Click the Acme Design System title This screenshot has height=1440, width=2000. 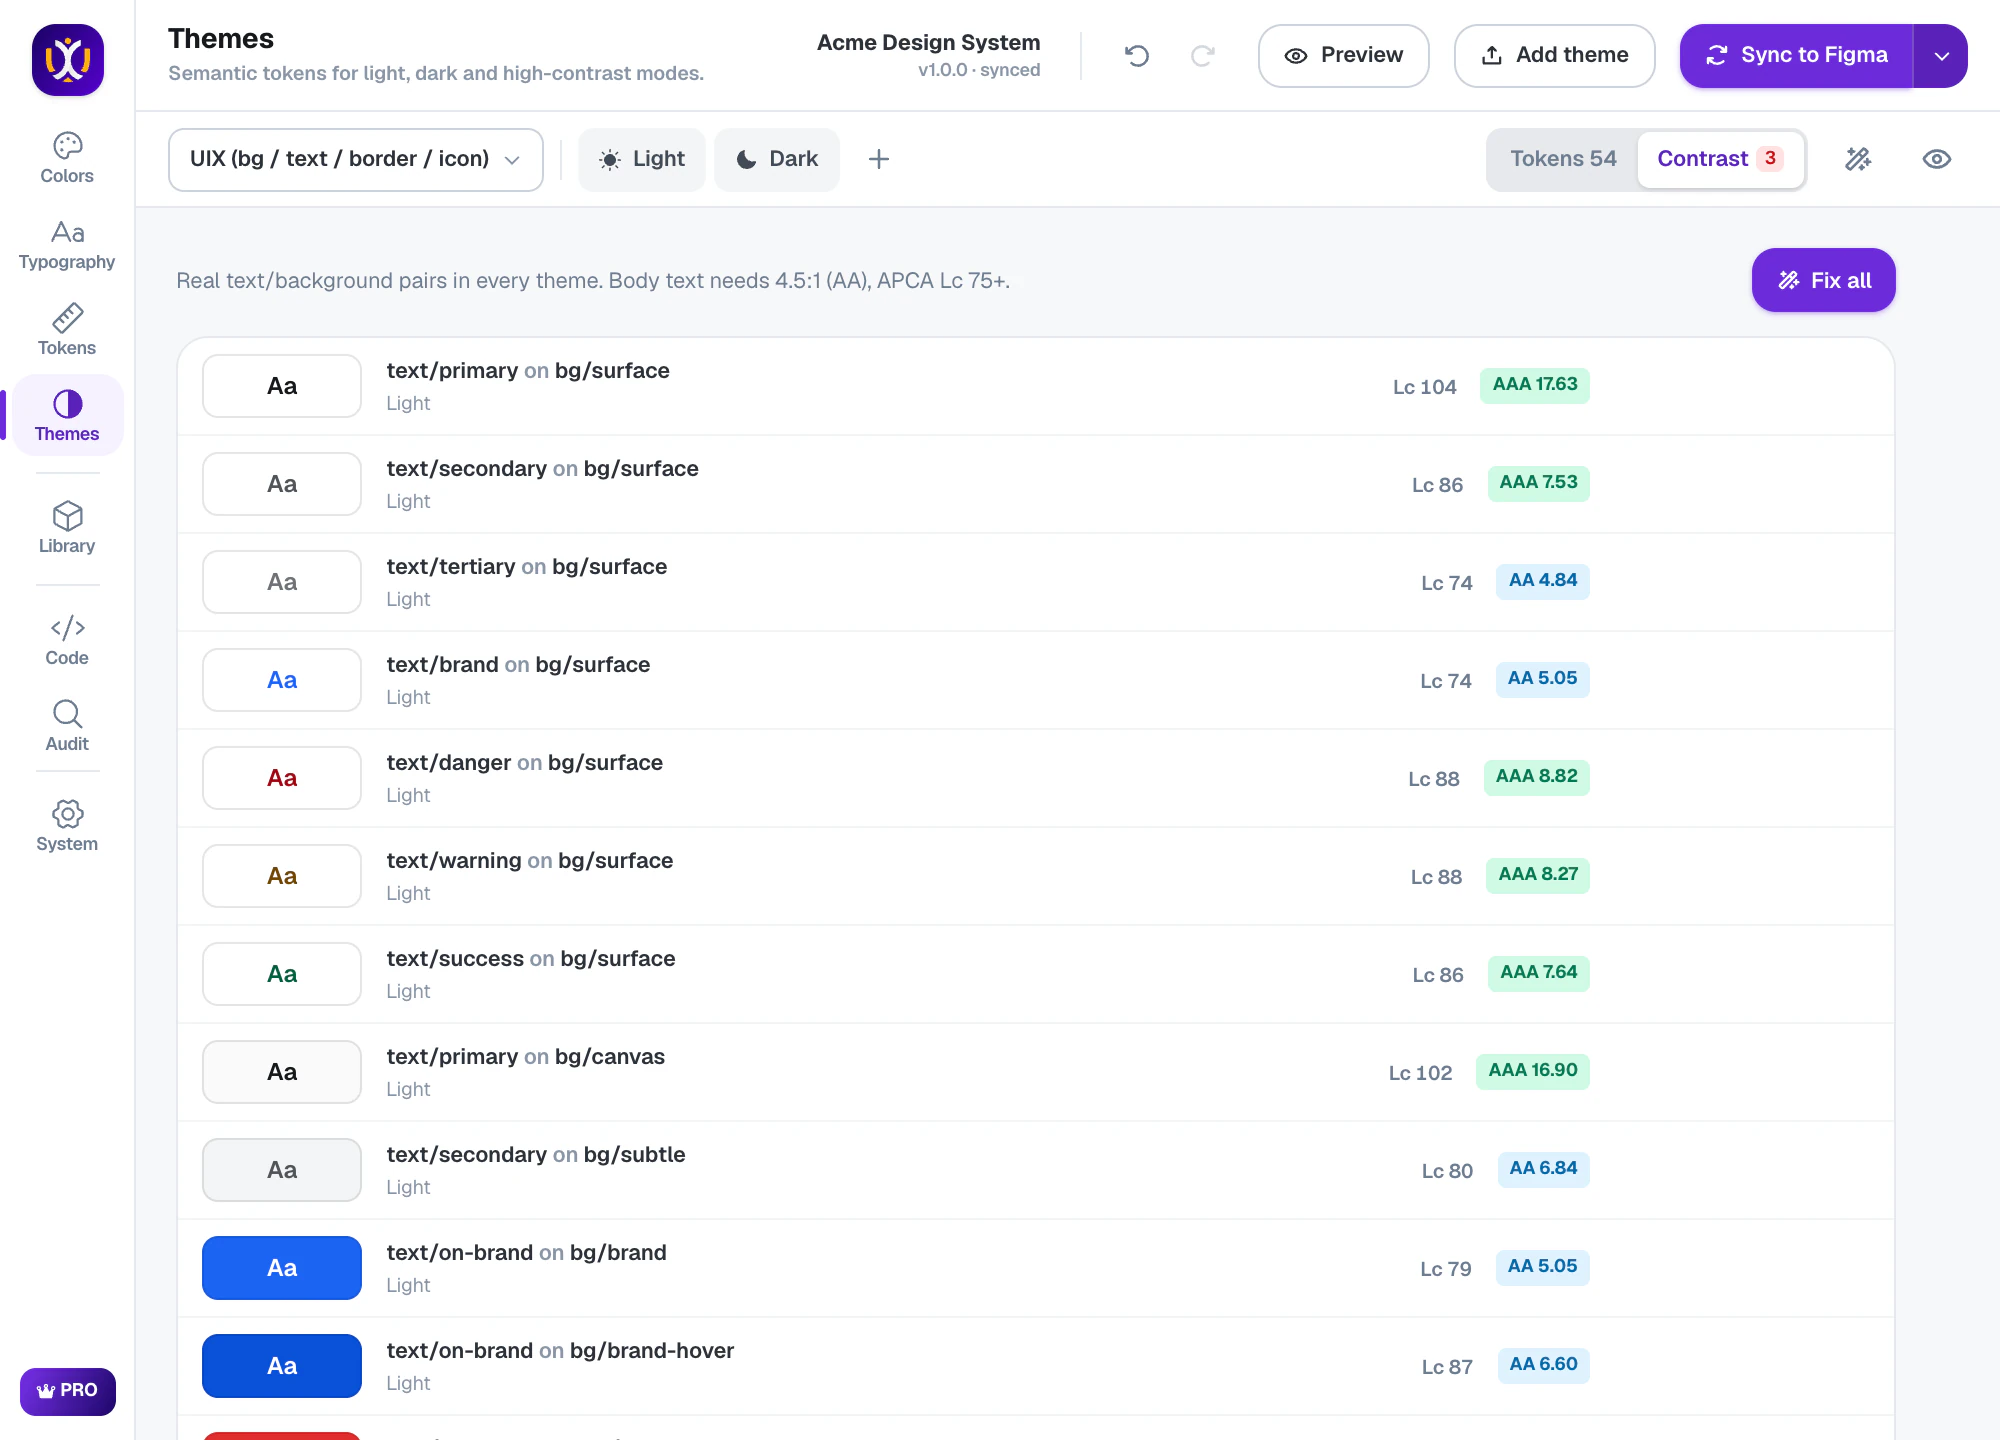point(928,43)
